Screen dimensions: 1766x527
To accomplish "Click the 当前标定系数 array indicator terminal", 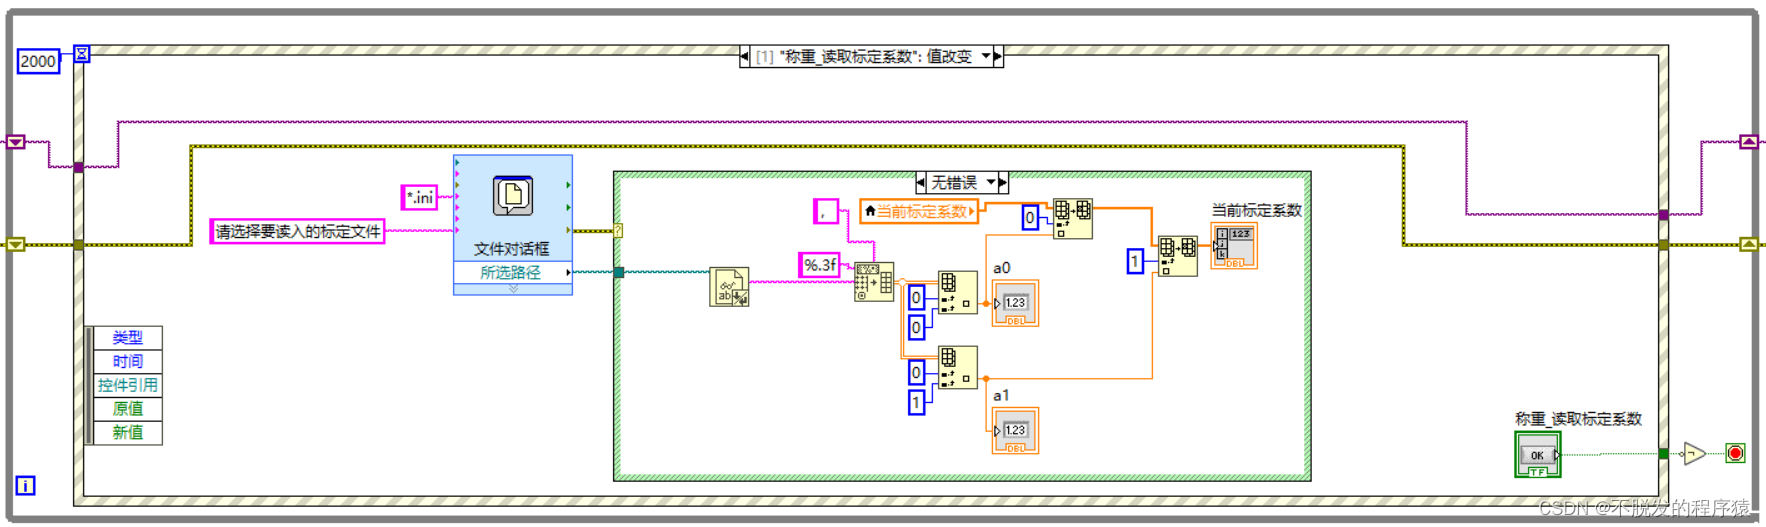I will click(1234, 246).
